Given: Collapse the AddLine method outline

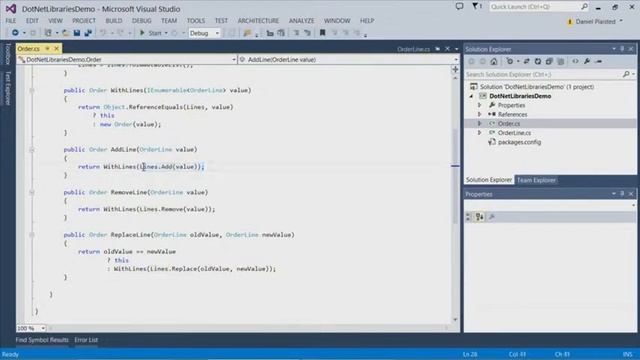Looking at the screenshot, I should tap(32, 150).
